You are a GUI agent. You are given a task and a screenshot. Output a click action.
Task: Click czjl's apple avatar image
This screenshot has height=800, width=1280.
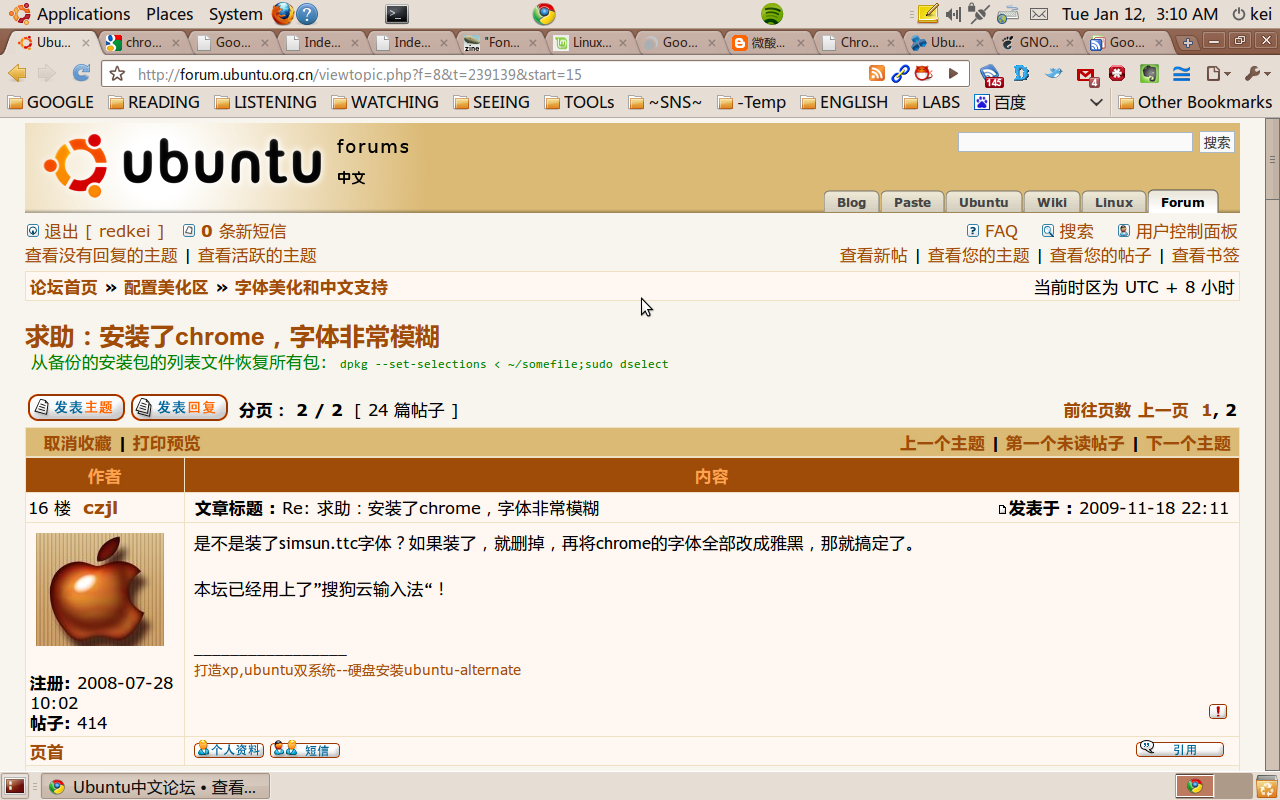point(100,589)
